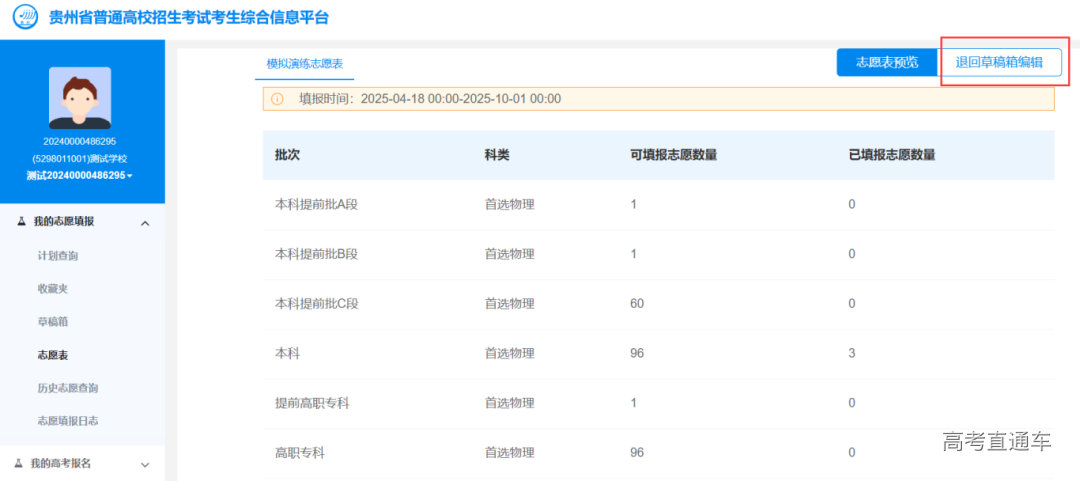Viewport: 1080px width, 481px height.
Task: Go to 草稿箱 in the sidebar
Action: coord(52,322)
